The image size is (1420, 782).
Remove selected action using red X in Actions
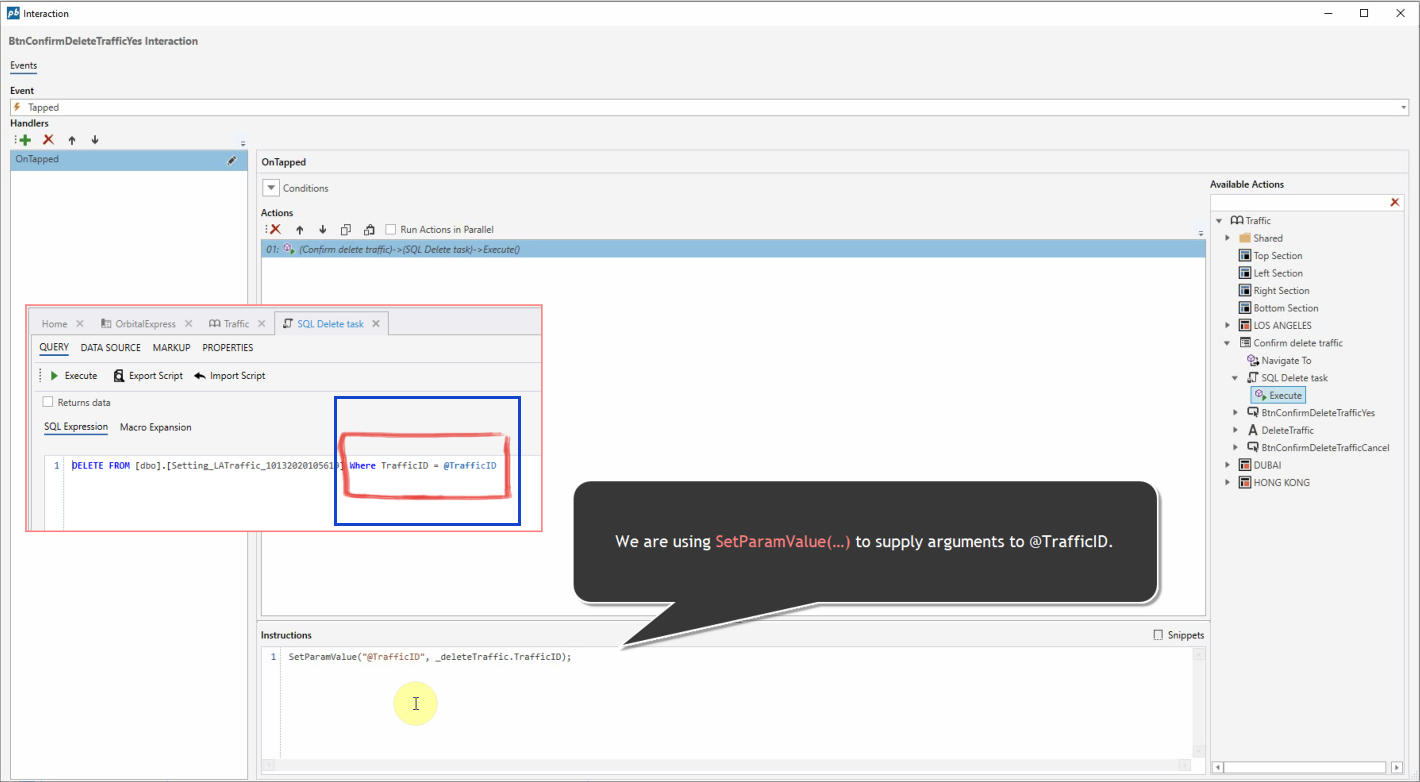coord(275,230)
